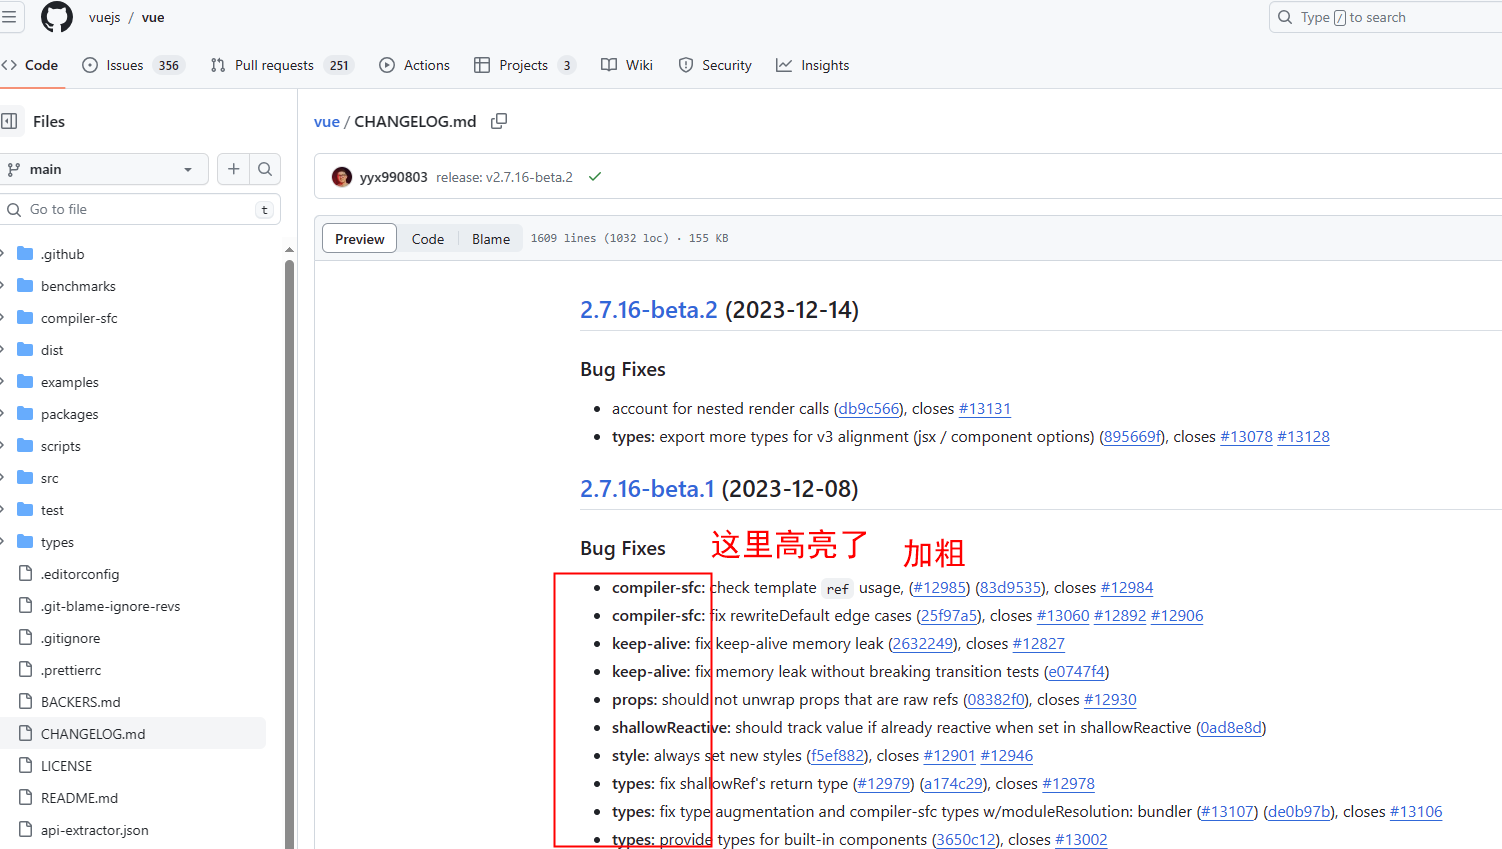Screen dimensions: 1502x849
Task: Switch file view to Blame
Action: tap(491, 239)
